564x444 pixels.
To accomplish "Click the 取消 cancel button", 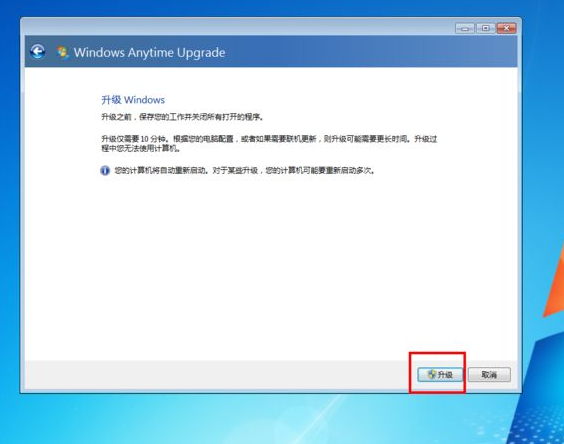I will [x=489, y=375].
